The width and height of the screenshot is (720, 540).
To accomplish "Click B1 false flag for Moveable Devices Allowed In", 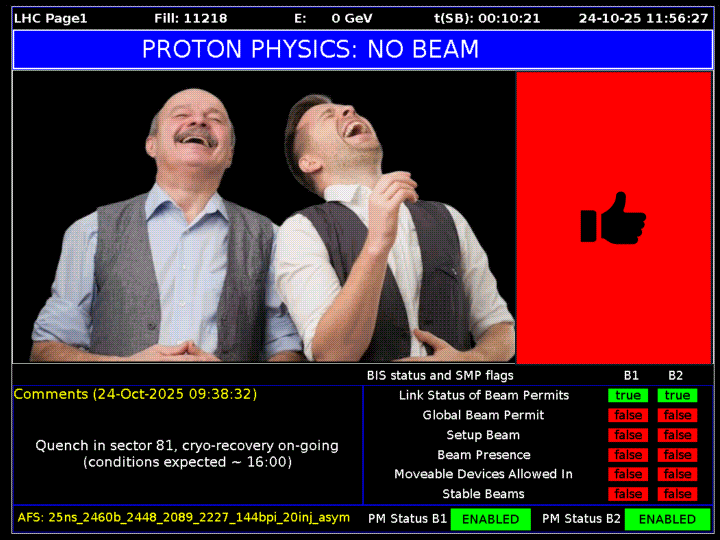I will (x=628, y=474).
